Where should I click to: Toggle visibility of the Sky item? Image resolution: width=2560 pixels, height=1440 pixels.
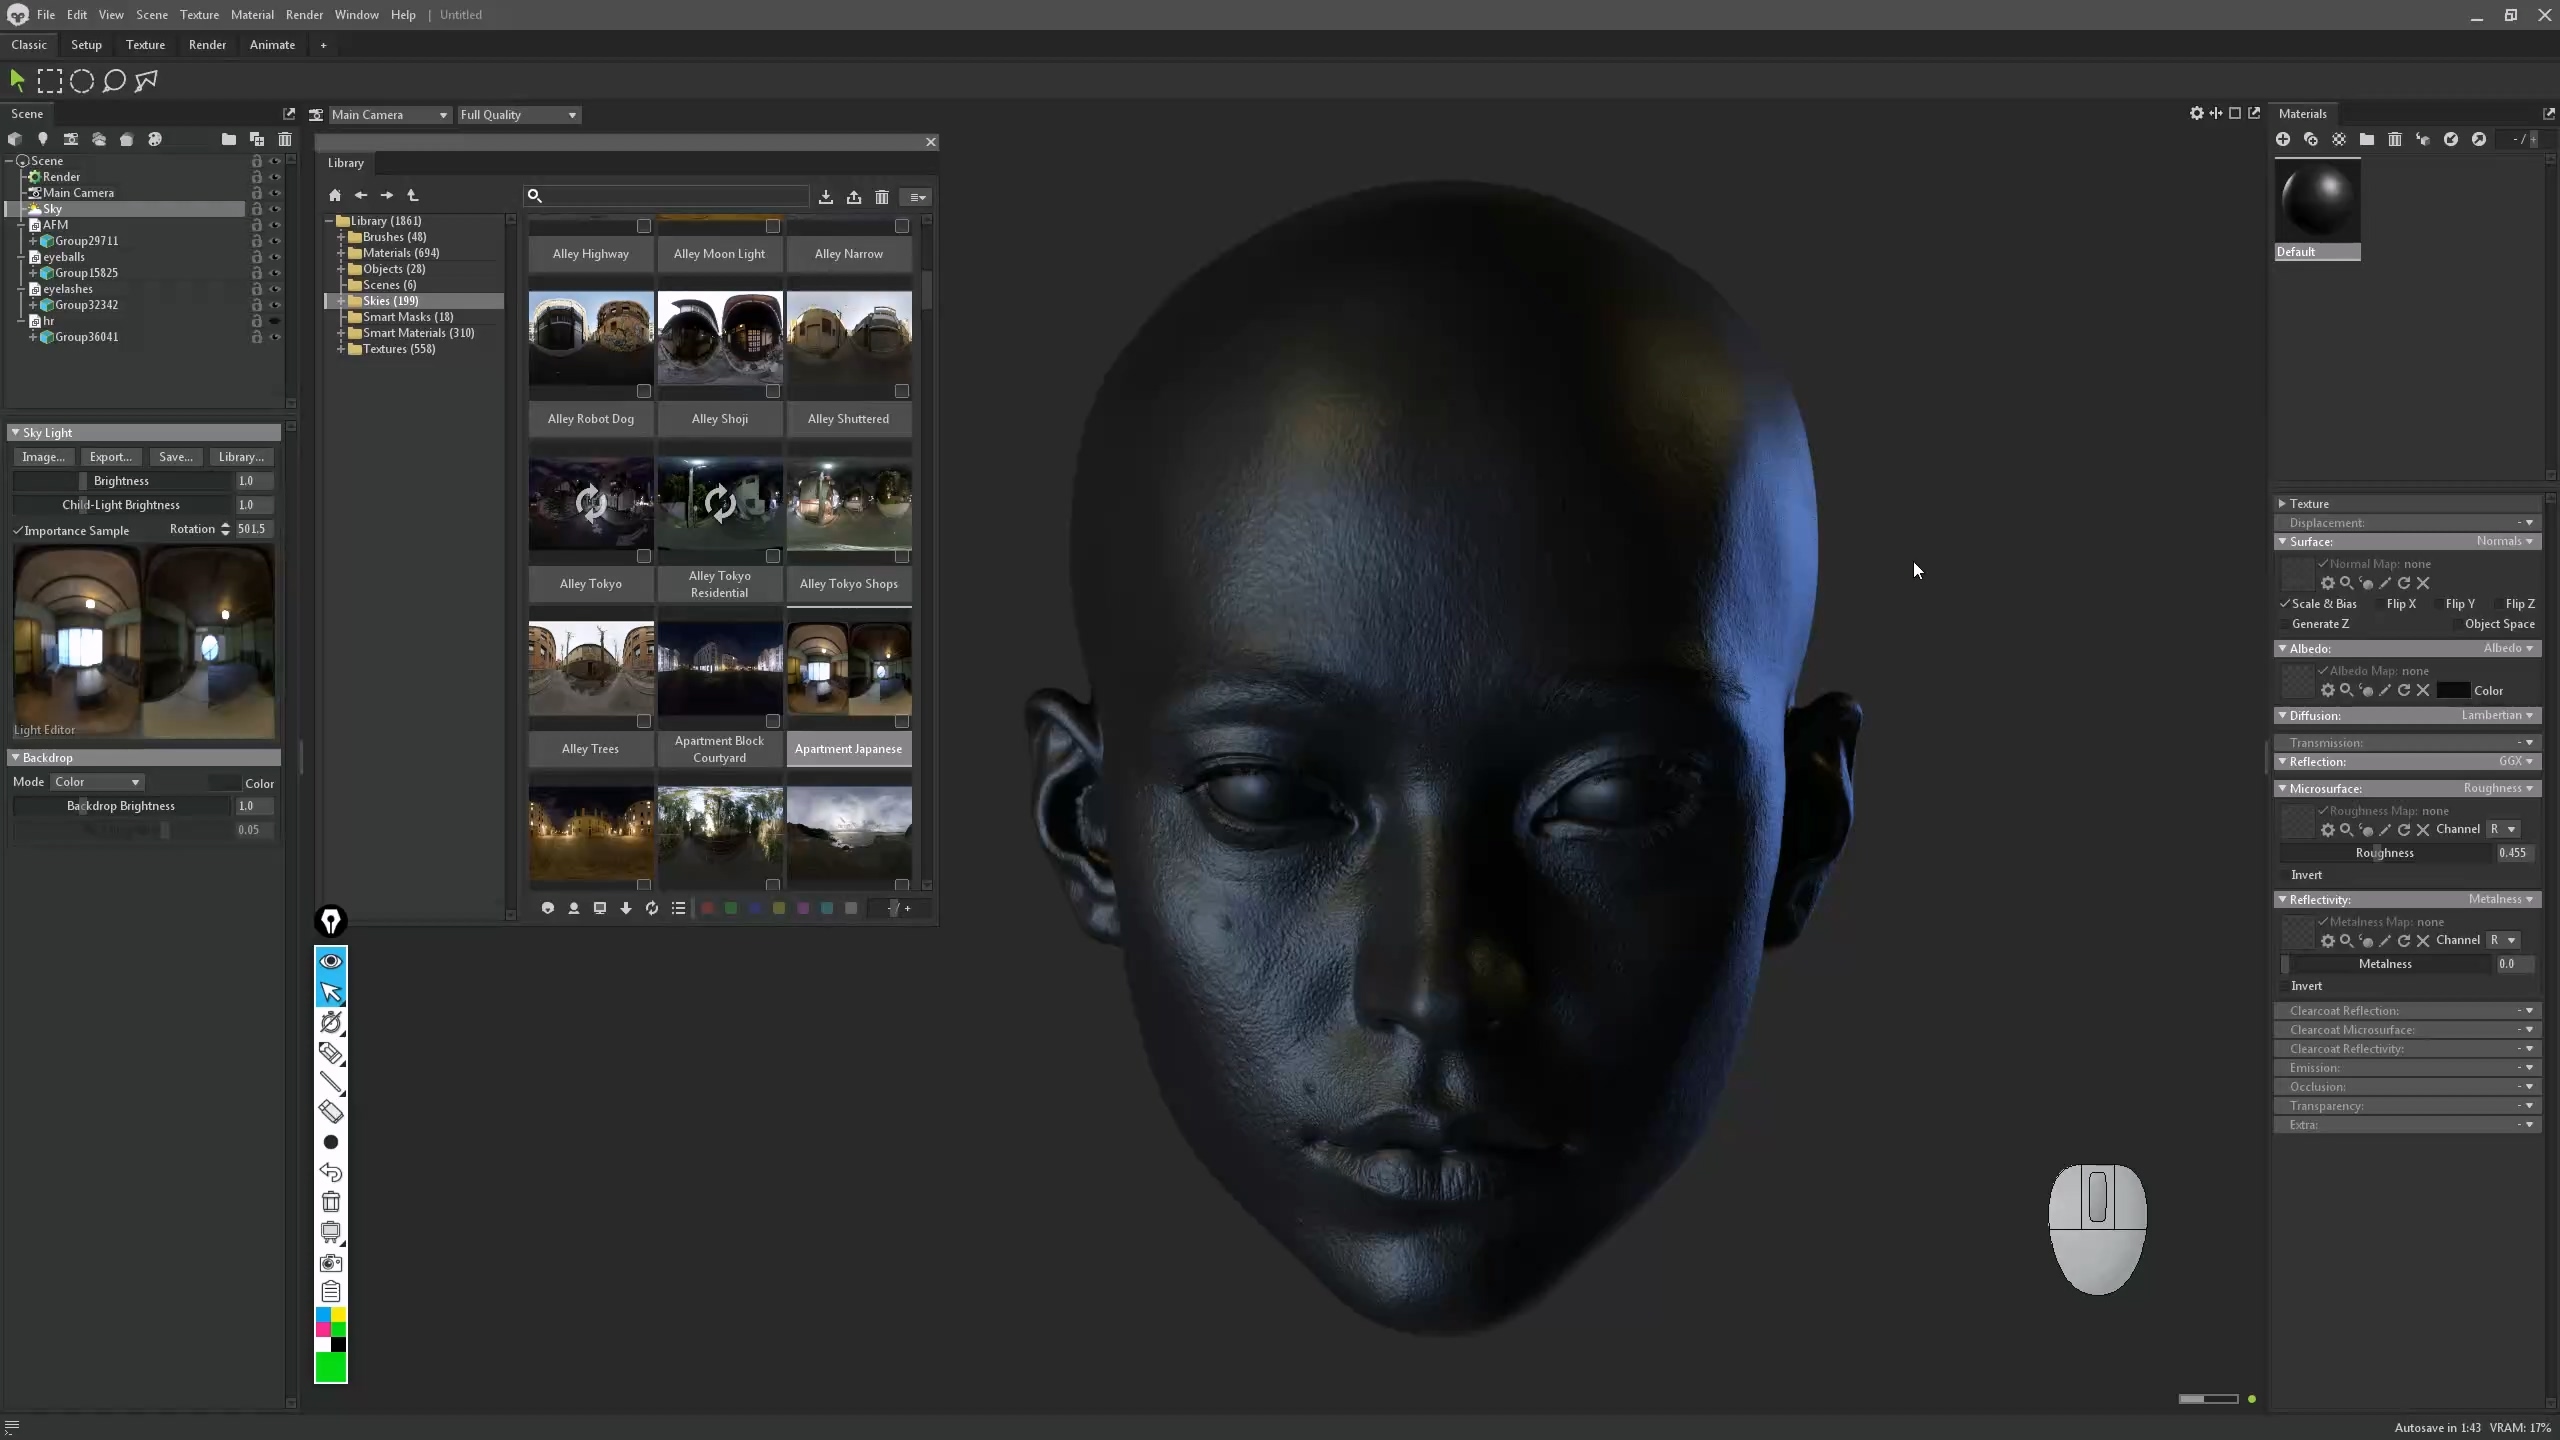tap(275, 209)
